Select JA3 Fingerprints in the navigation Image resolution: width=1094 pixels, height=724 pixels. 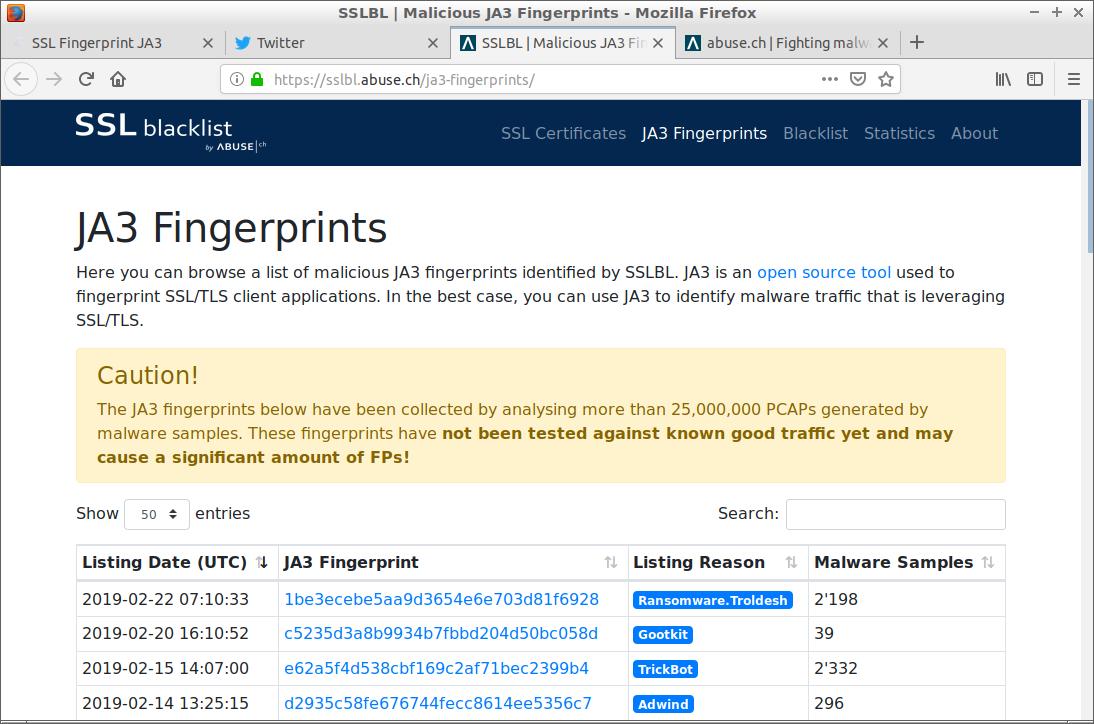click(704, 133)
